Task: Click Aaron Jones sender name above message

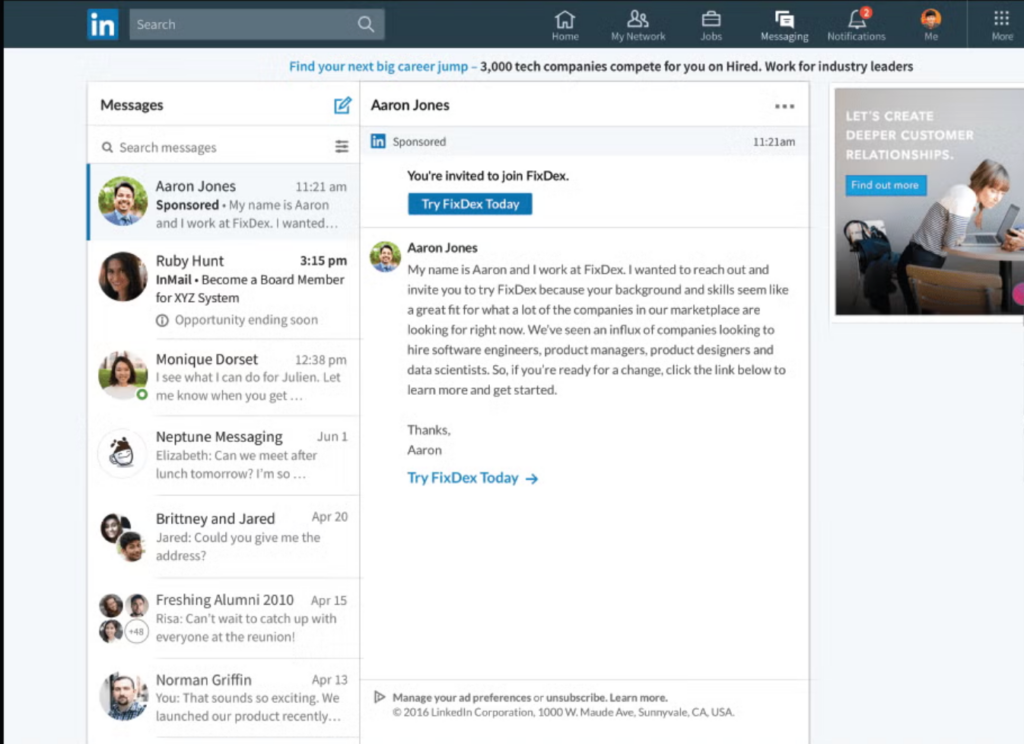Action: click(x=442, y=248)
